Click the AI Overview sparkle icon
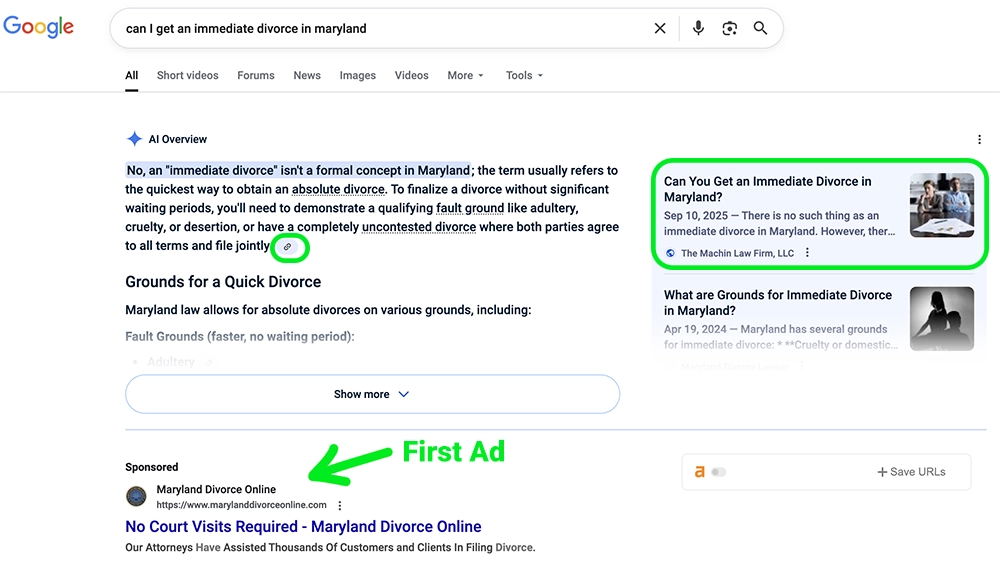 pos(134,139)
